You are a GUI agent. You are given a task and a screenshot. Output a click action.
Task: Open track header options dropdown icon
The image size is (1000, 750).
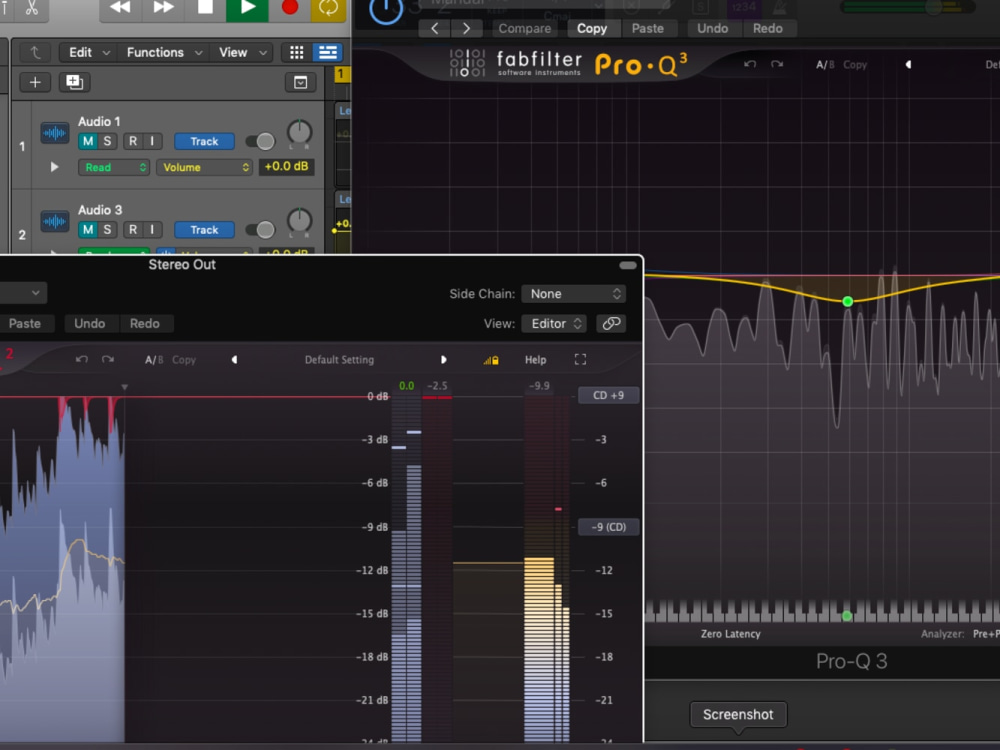[x=300, y=82]
